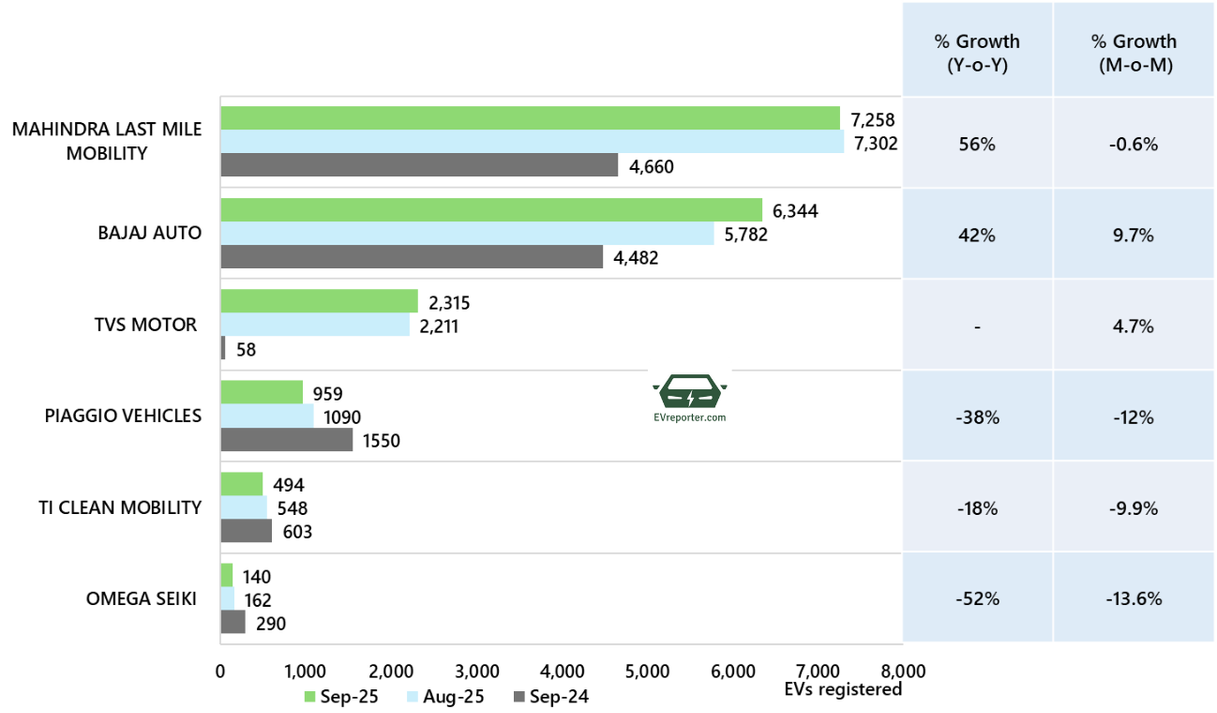
Task: Click the EVs registered axis title
Action: (x=844, y=689)
